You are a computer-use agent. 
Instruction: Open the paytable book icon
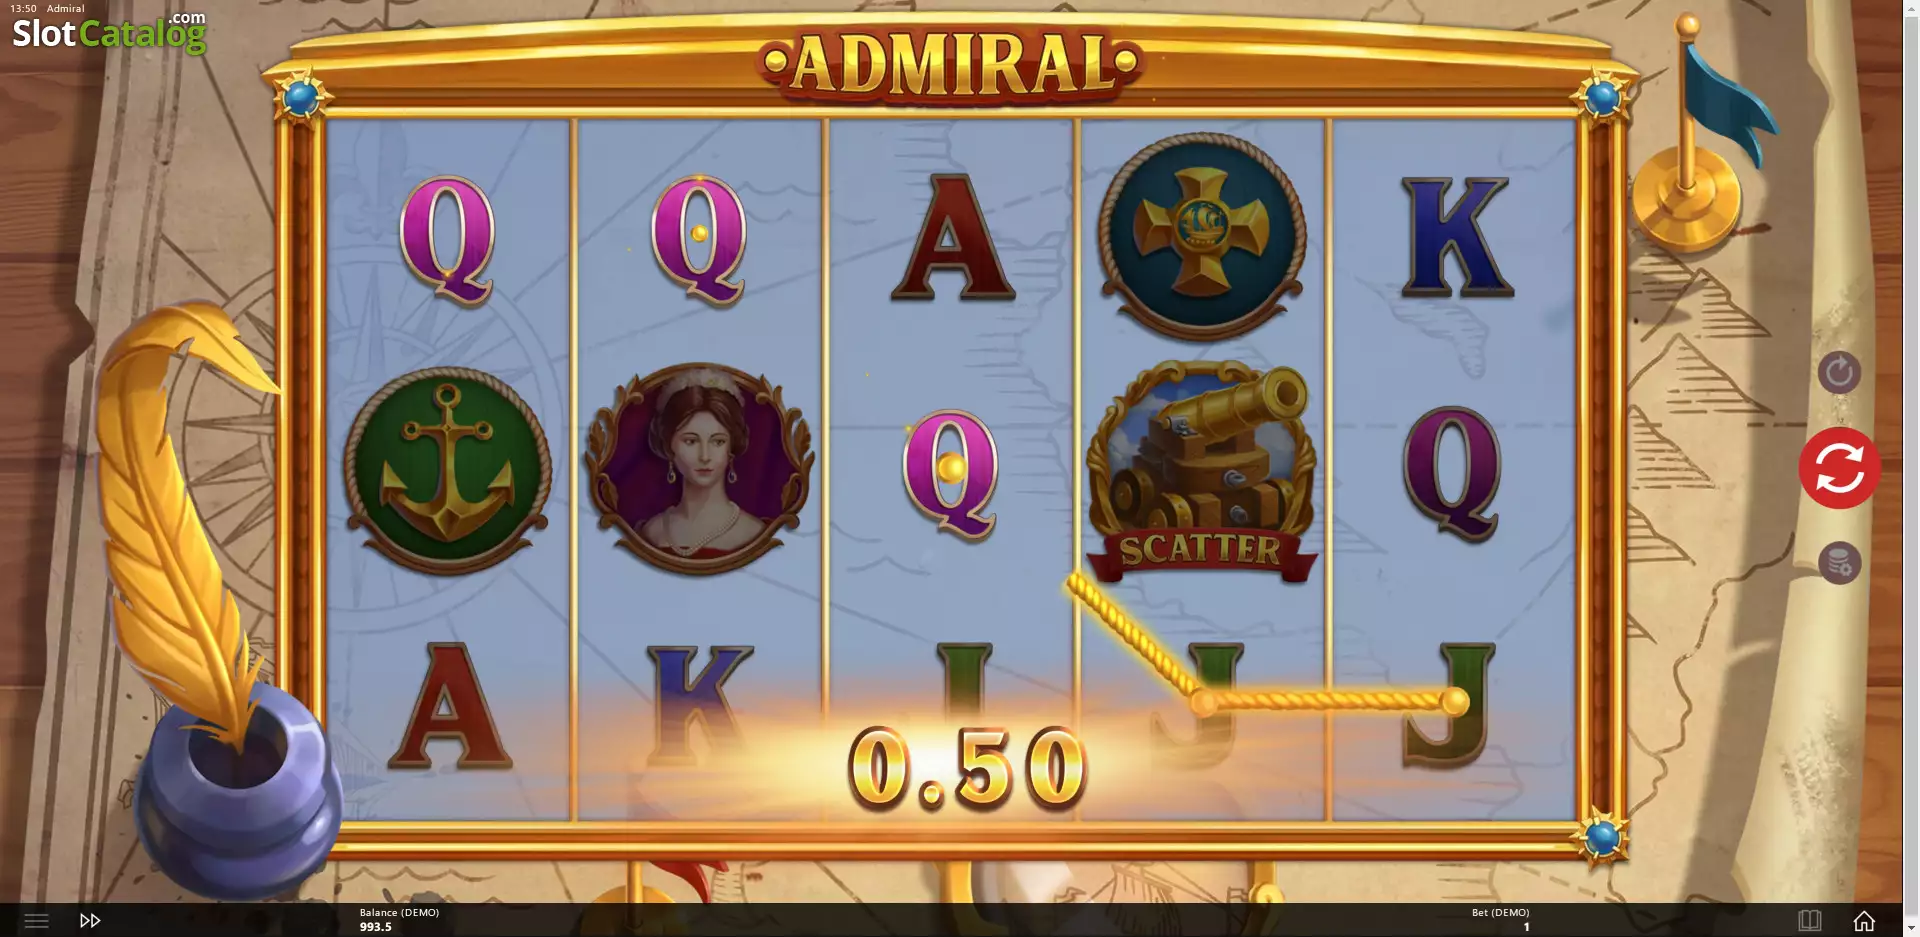pyautogui.click(x=1810, y=920)
